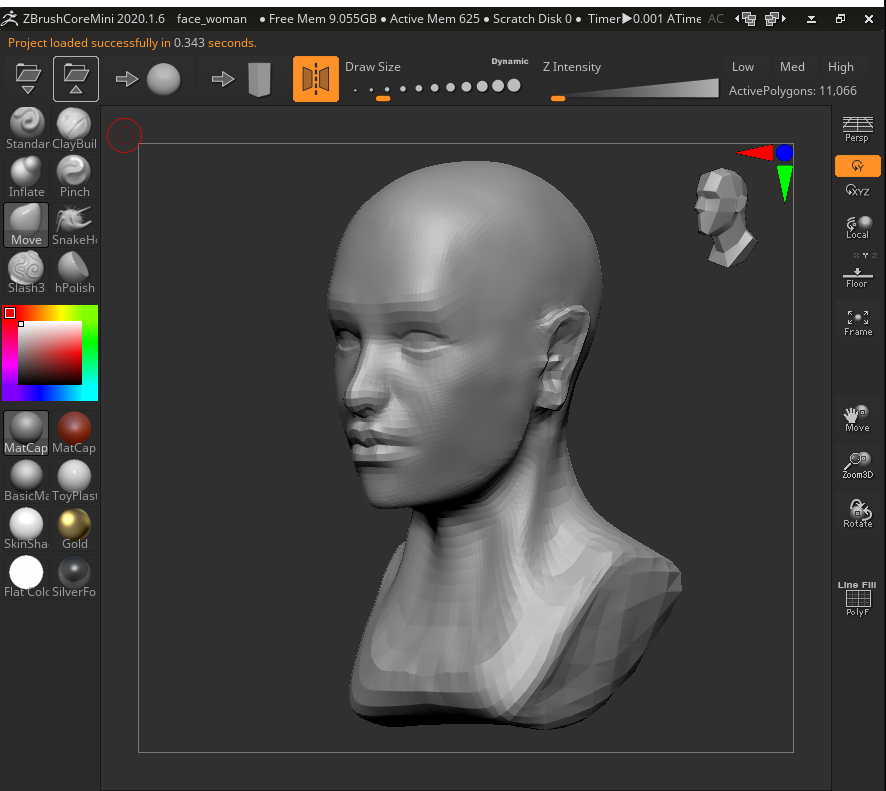Viewport: 886px width, 791px height.
Task: Adjust the Z Intensity slider
Action: [635, 90]
